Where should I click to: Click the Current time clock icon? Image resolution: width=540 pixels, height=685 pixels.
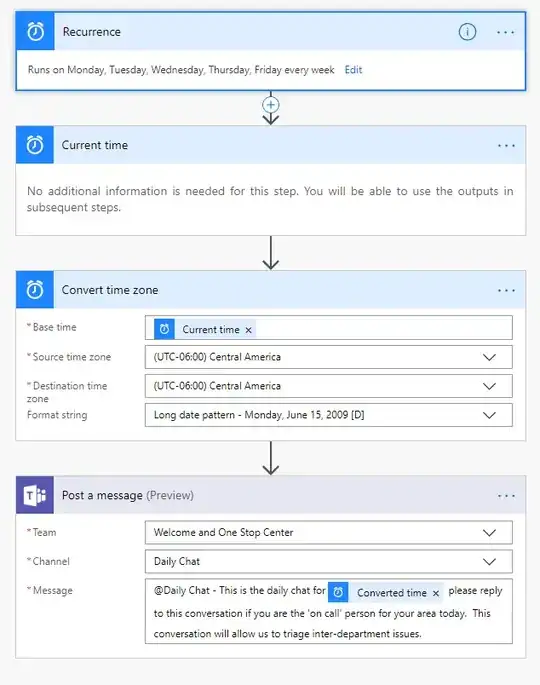35,145
